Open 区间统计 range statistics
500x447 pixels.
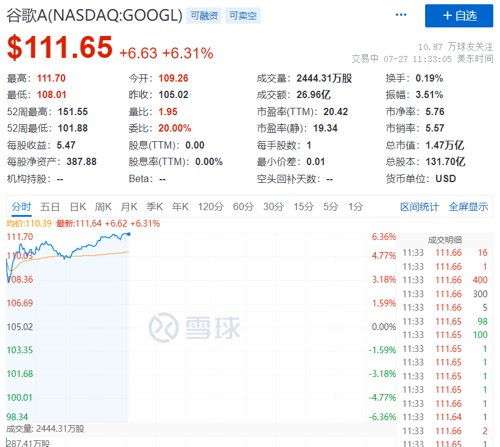(x=419, y=207)
